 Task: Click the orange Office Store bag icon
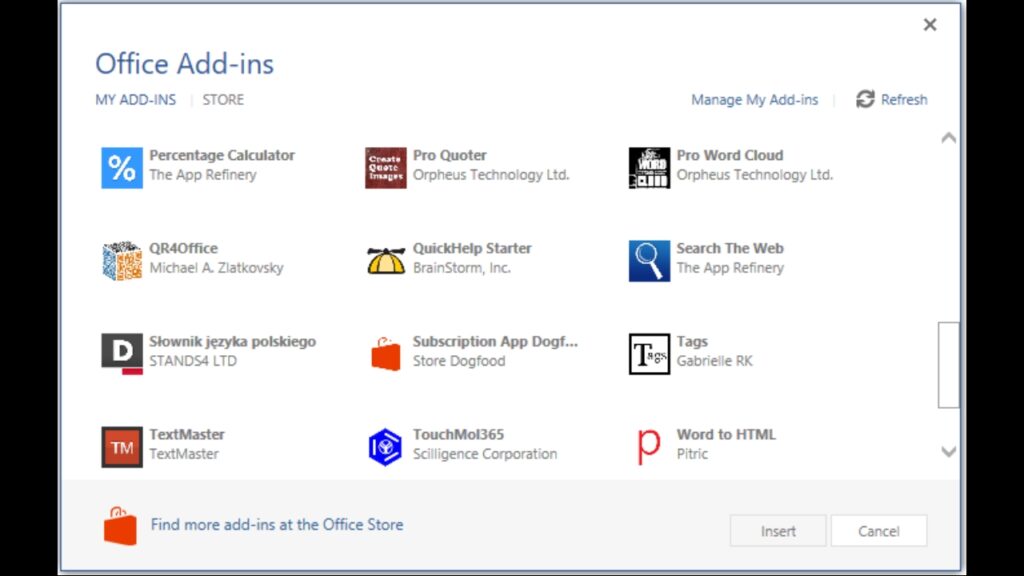pos(119,524)
